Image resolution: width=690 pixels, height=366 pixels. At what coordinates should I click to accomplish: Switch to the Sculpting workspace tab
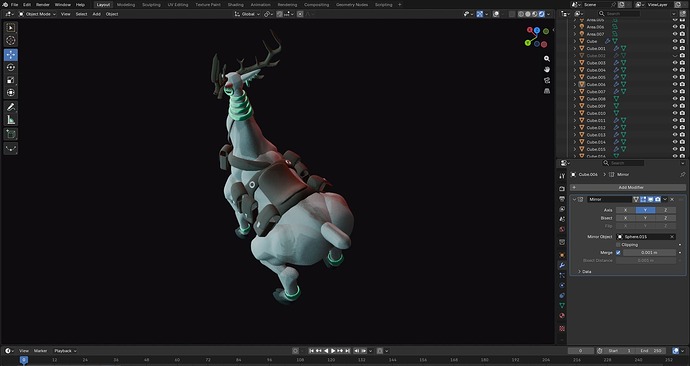(x=151, y=4)
